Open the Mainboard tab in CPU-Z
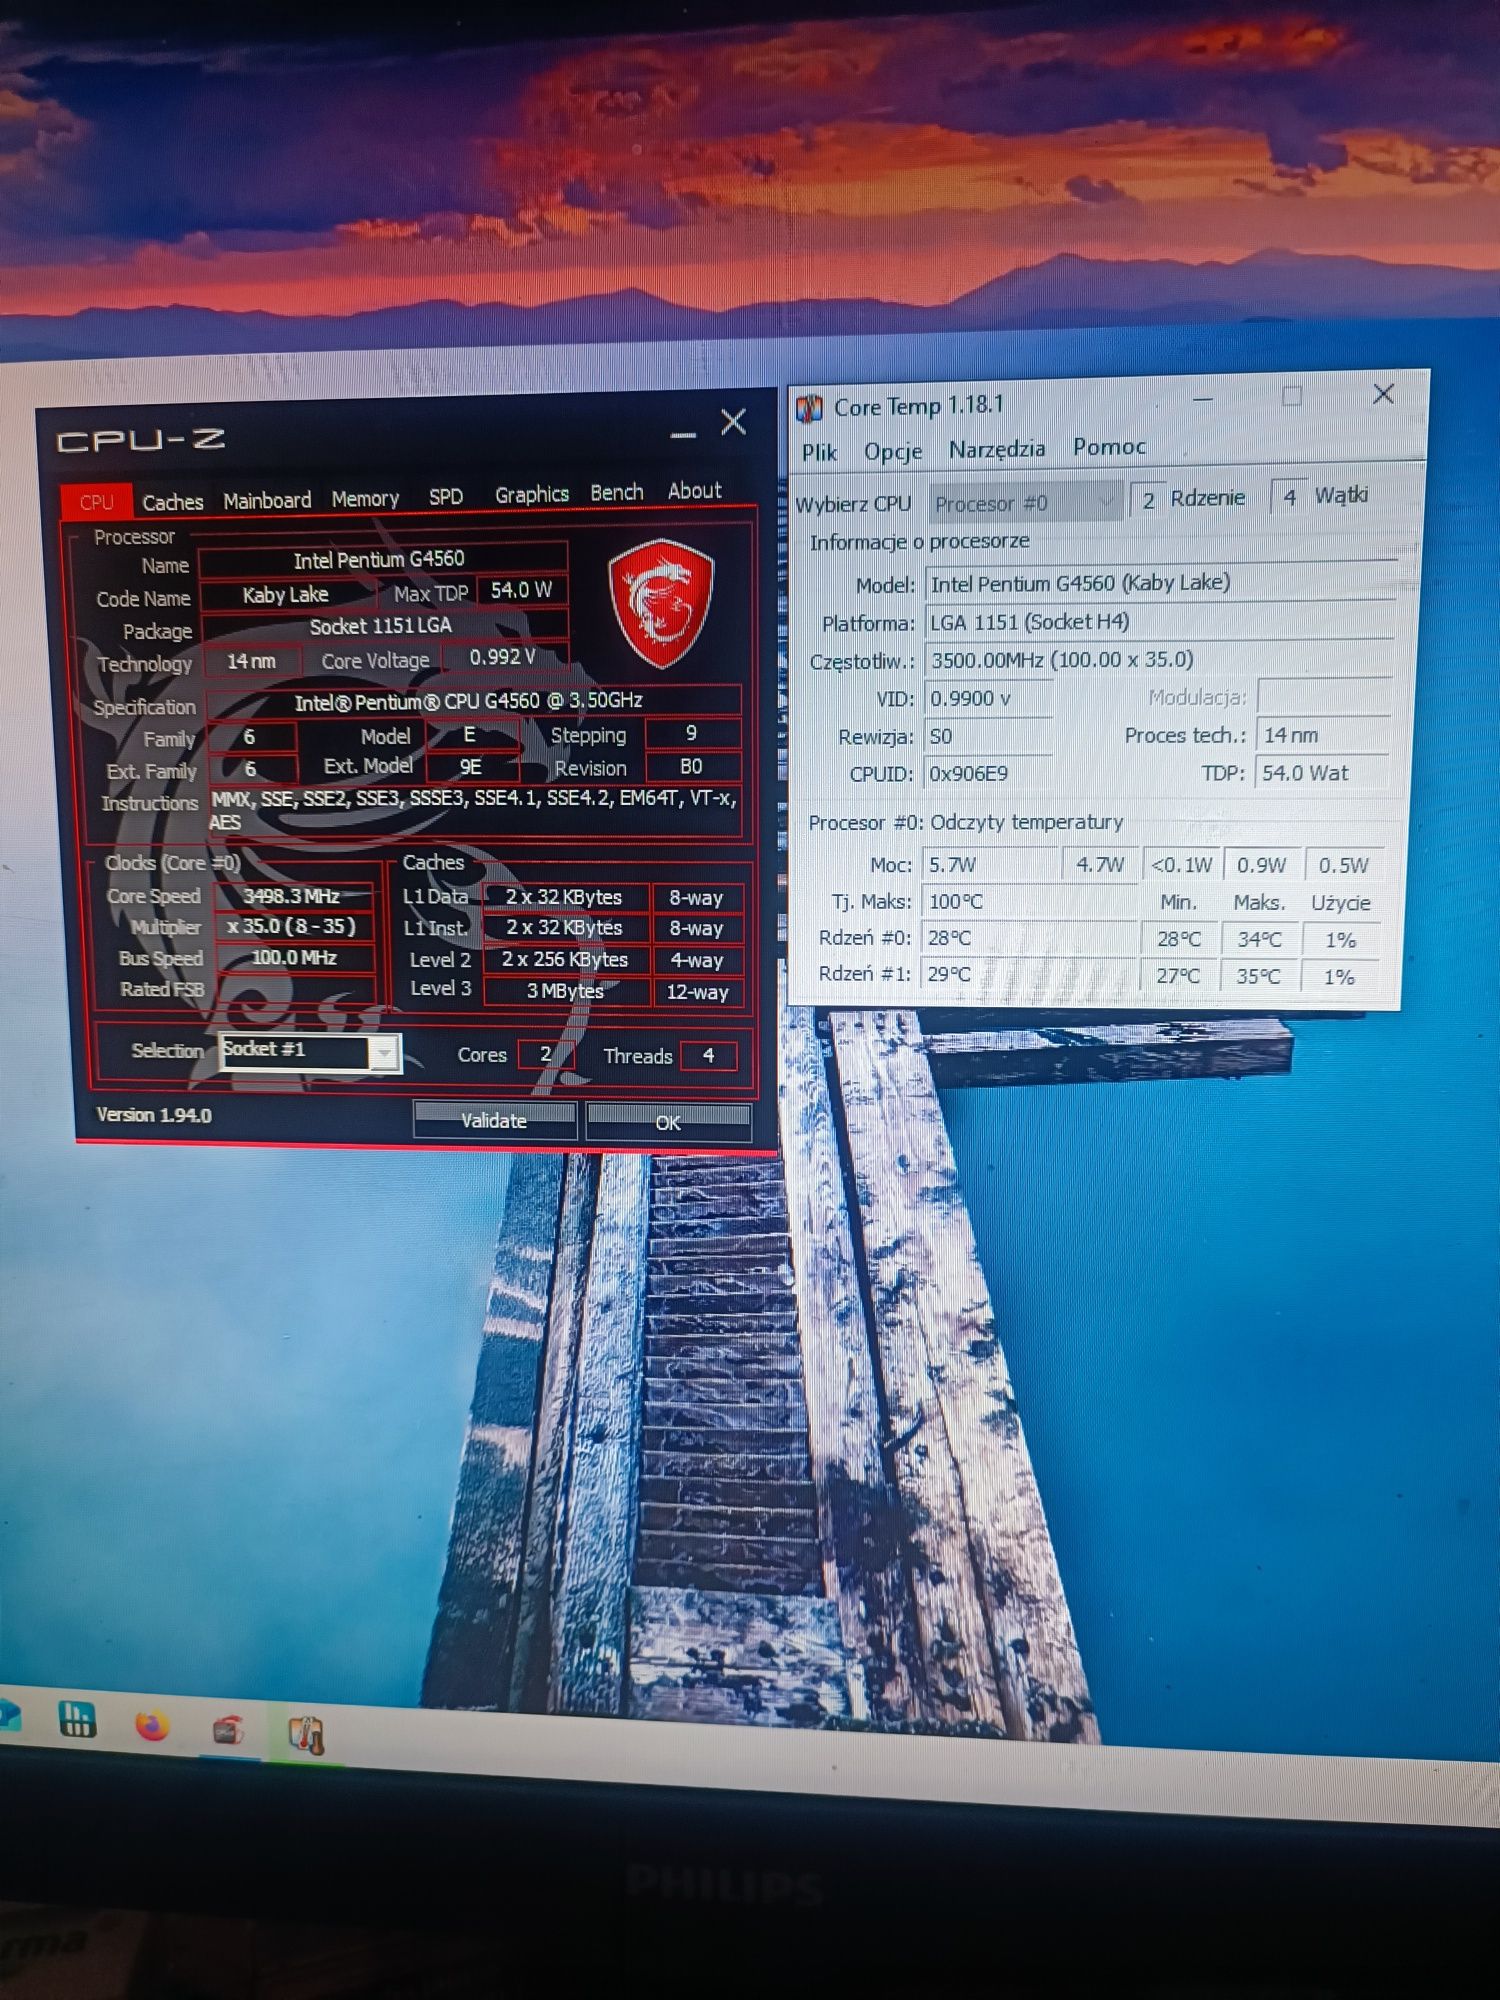 267,500
